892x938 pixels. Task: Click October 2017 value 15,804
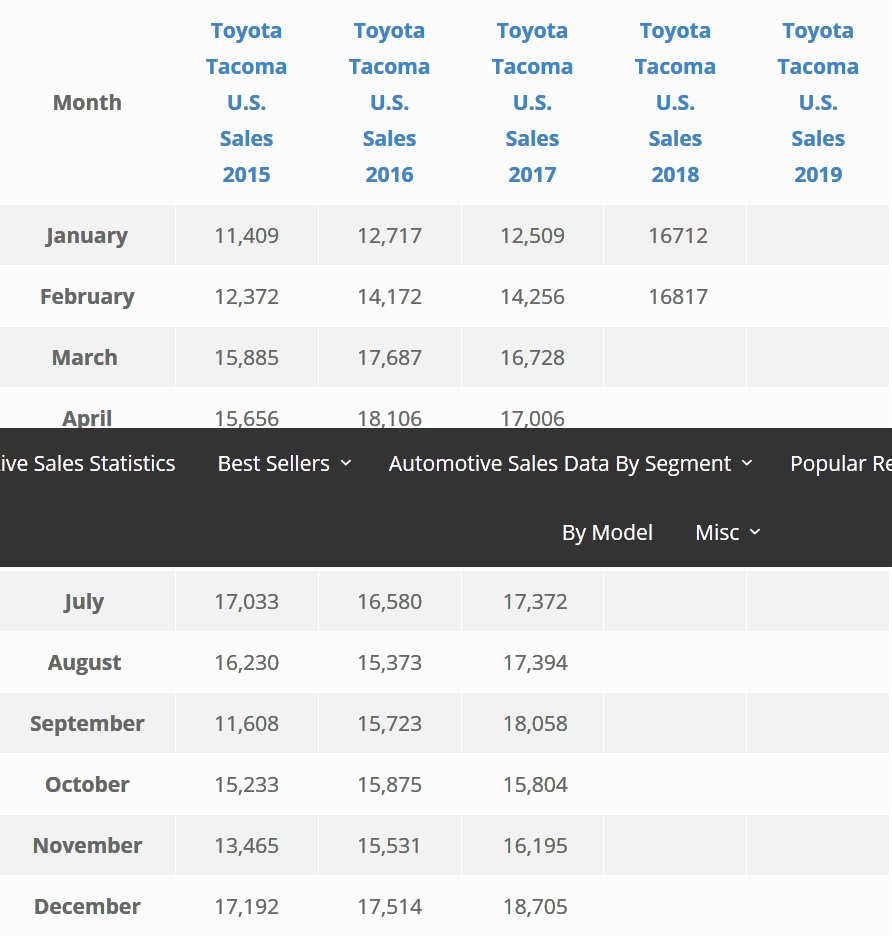(535, 785)
